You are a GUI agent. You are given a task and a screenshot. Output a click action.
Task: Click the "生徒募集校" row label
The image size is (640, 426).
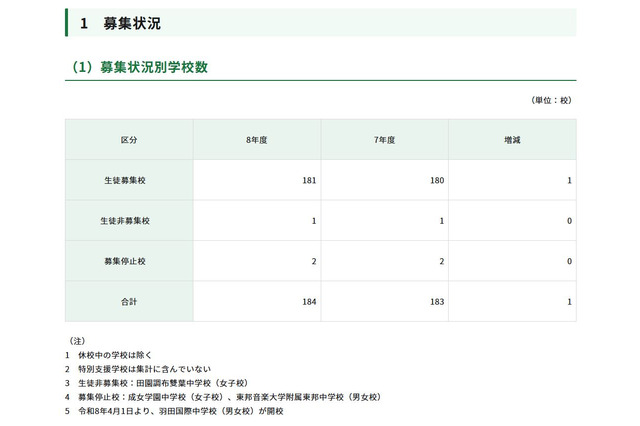click(x=128, y=180)
